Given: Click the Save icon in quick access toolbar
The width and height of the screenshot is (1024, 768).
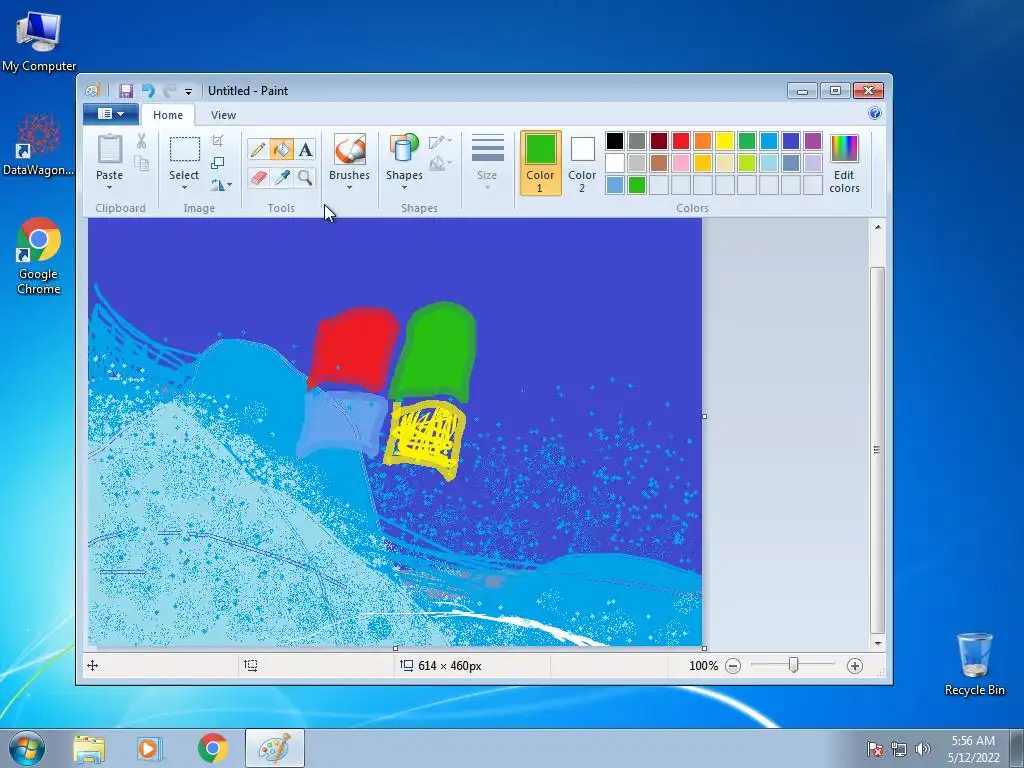Looking at the screenshot, I should (125, 91).
